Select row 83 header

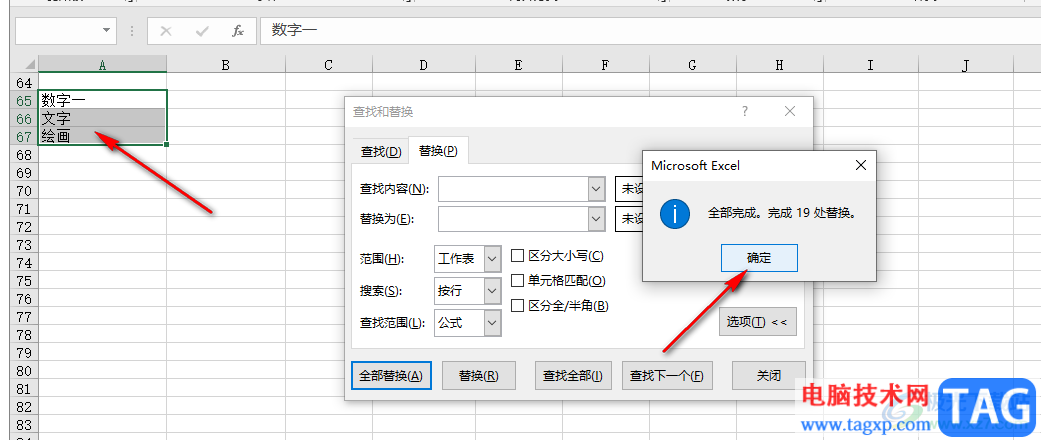pyautogui.click(x=24, y=425)
